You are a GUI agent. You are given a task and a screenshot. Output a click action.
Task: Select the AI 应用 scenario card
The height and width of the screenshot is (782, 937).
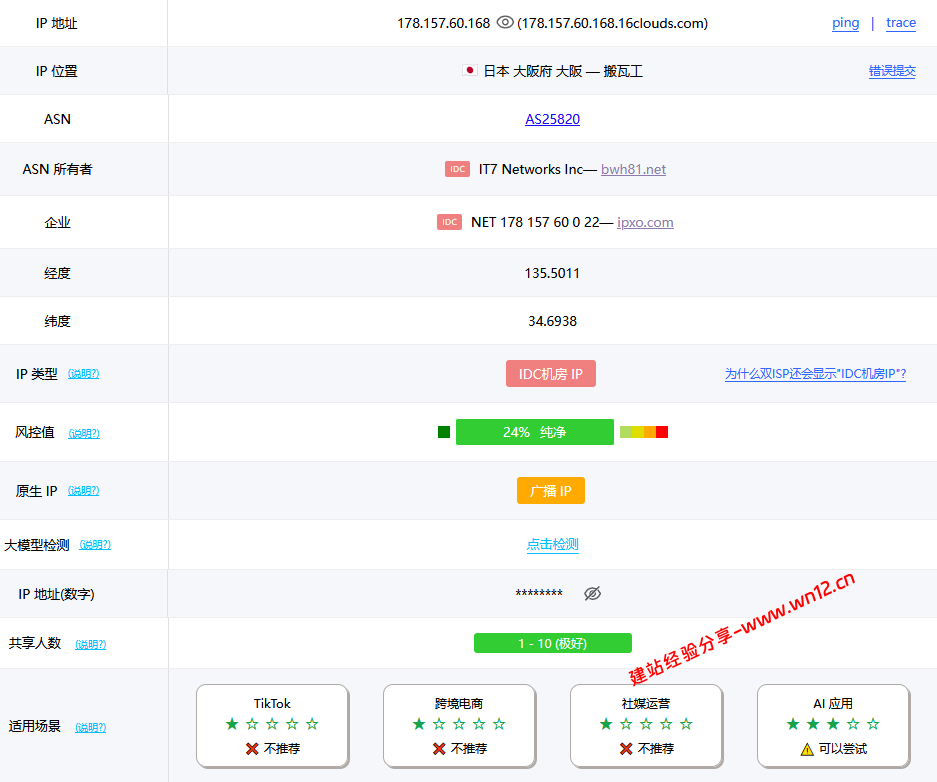coord(834,726)
